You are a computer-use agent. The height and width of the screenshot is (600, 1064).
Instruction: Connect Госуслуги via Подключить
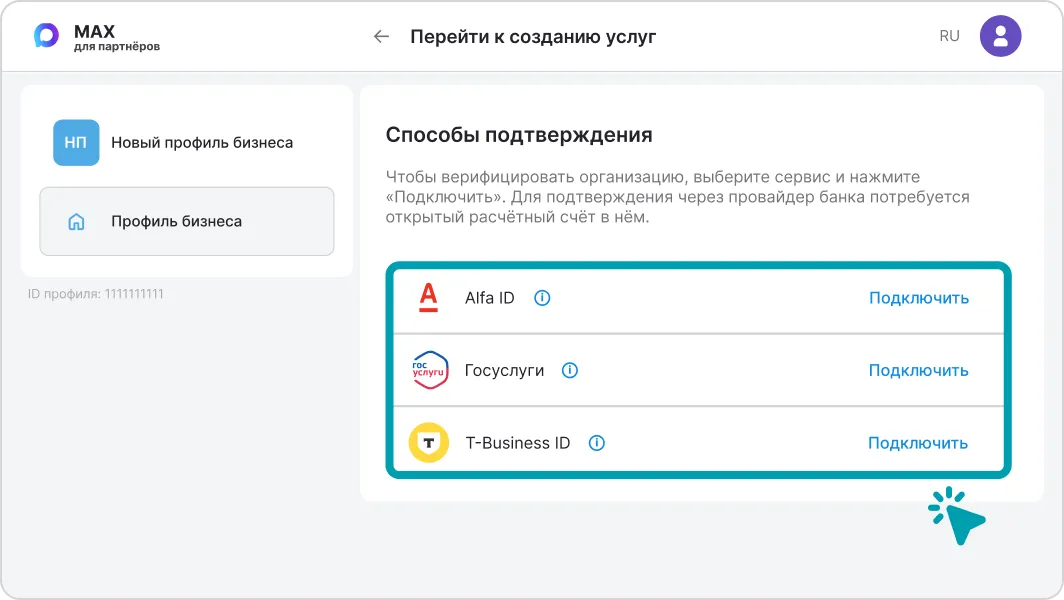[x=918, y=371]
